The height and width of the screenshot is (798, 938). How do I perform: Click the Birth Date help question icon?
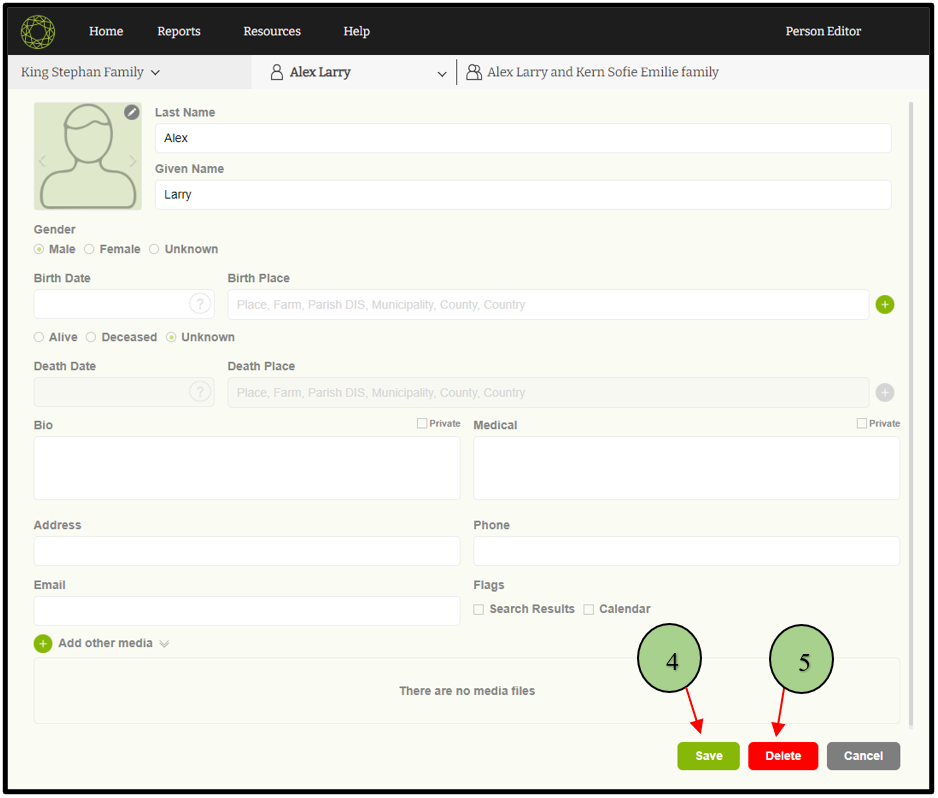pos(200,305)
